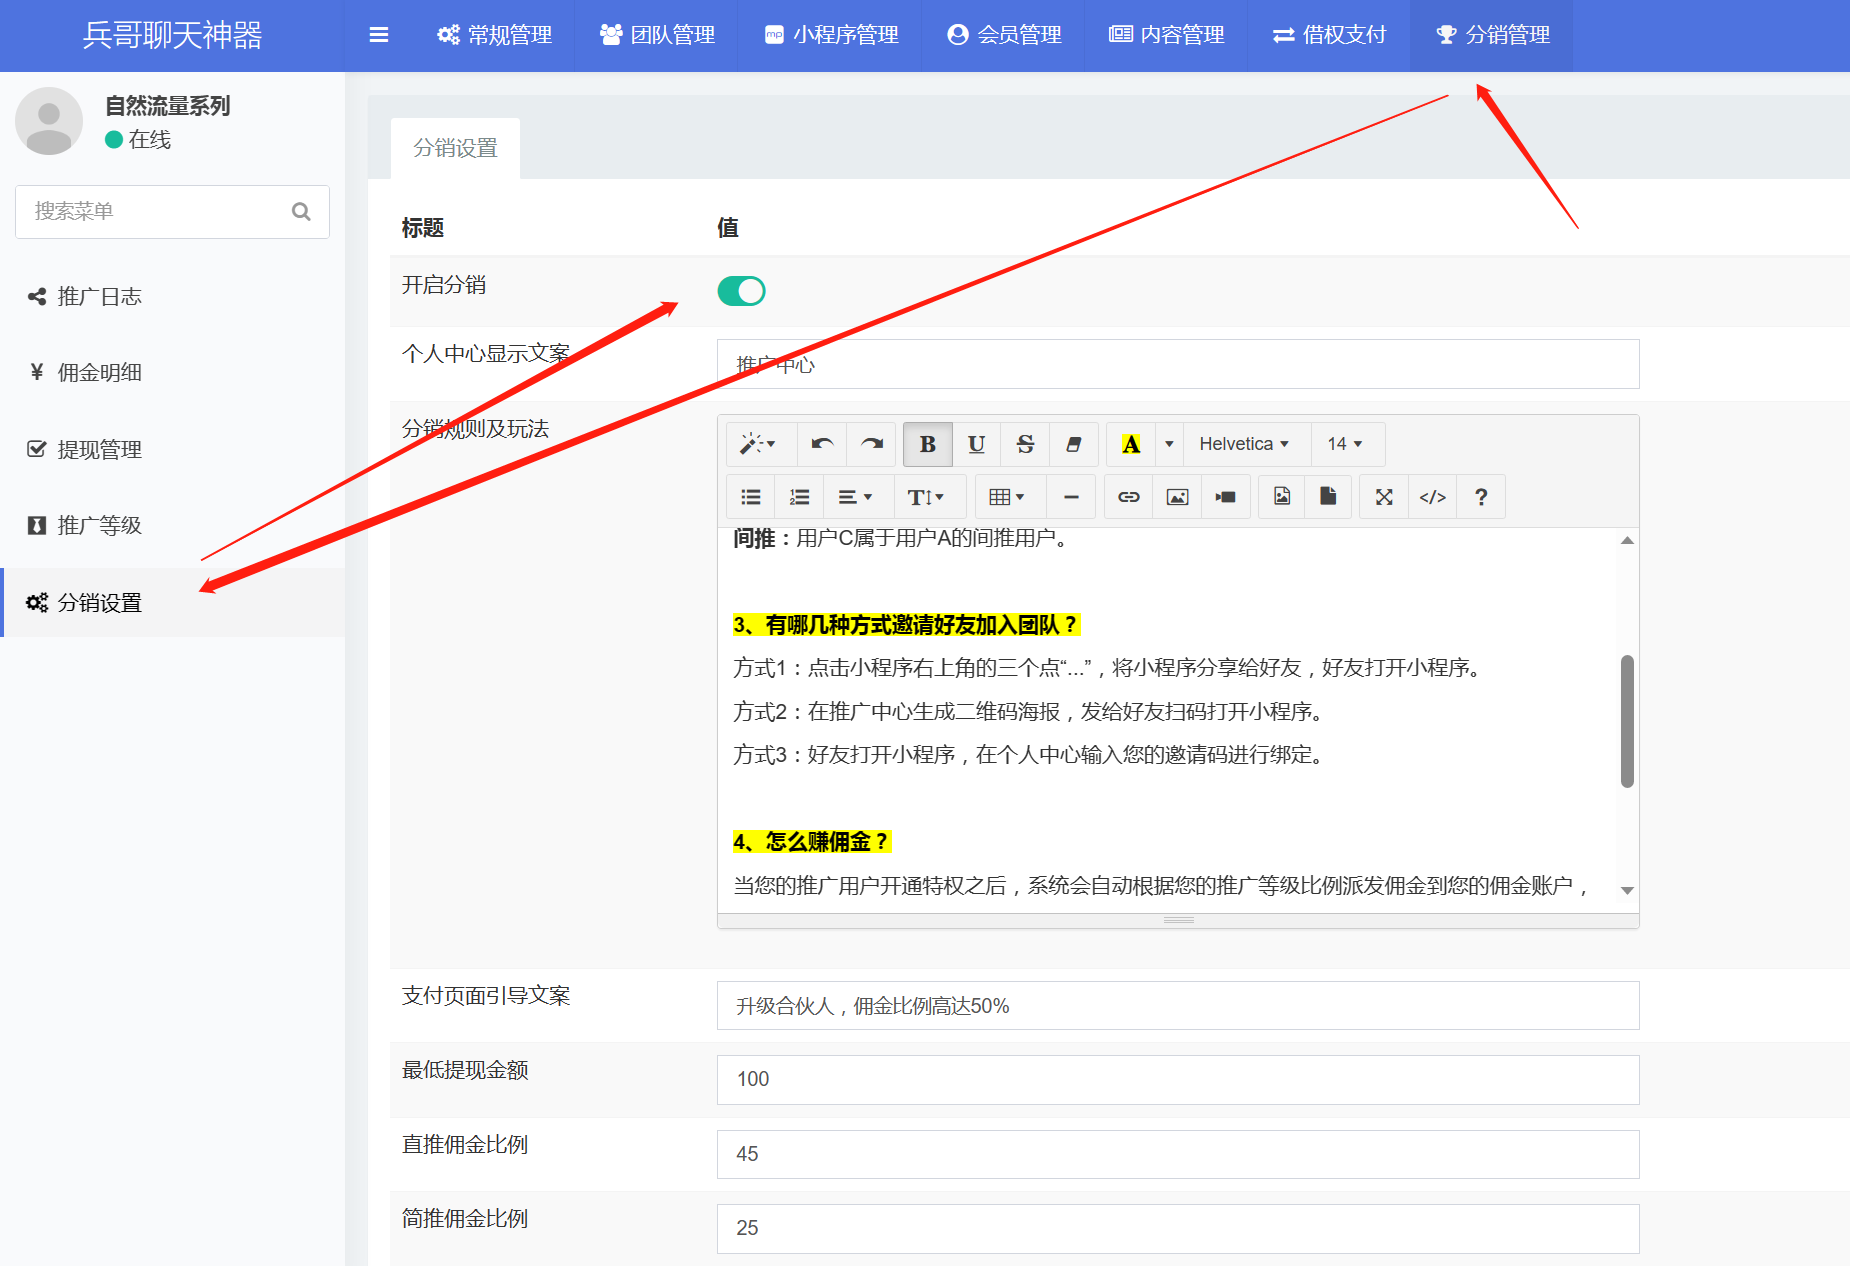
Task: Insert a horizontal rule line
Action: (x=1071, y=497)
